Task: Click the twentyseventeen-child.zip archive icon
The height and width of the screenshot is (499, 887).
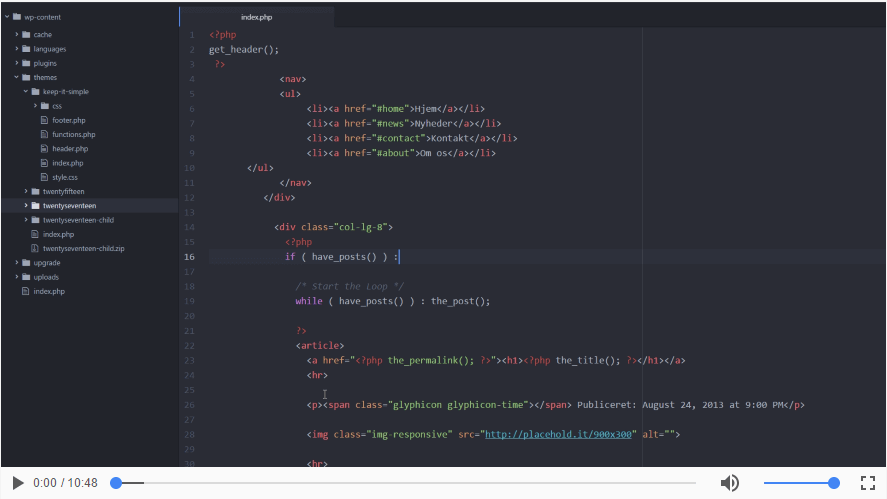Action: click(x=35, y=248)
